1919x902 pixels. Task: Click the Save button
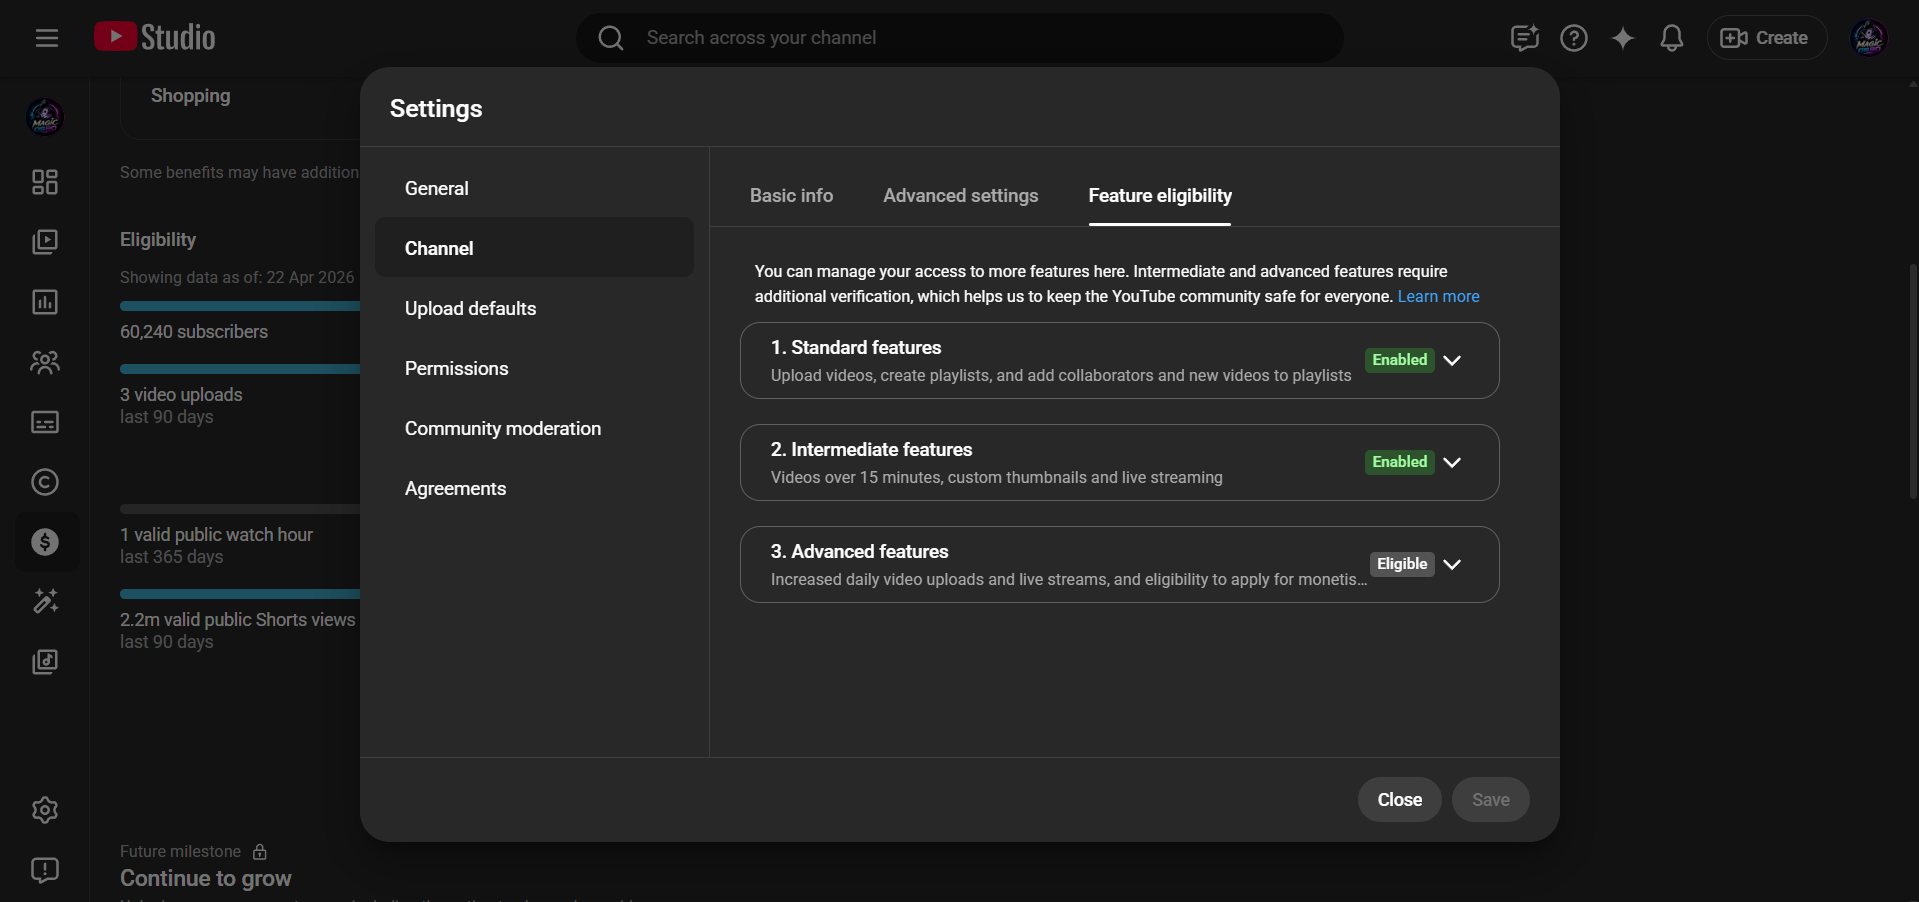pos(1490,800)
